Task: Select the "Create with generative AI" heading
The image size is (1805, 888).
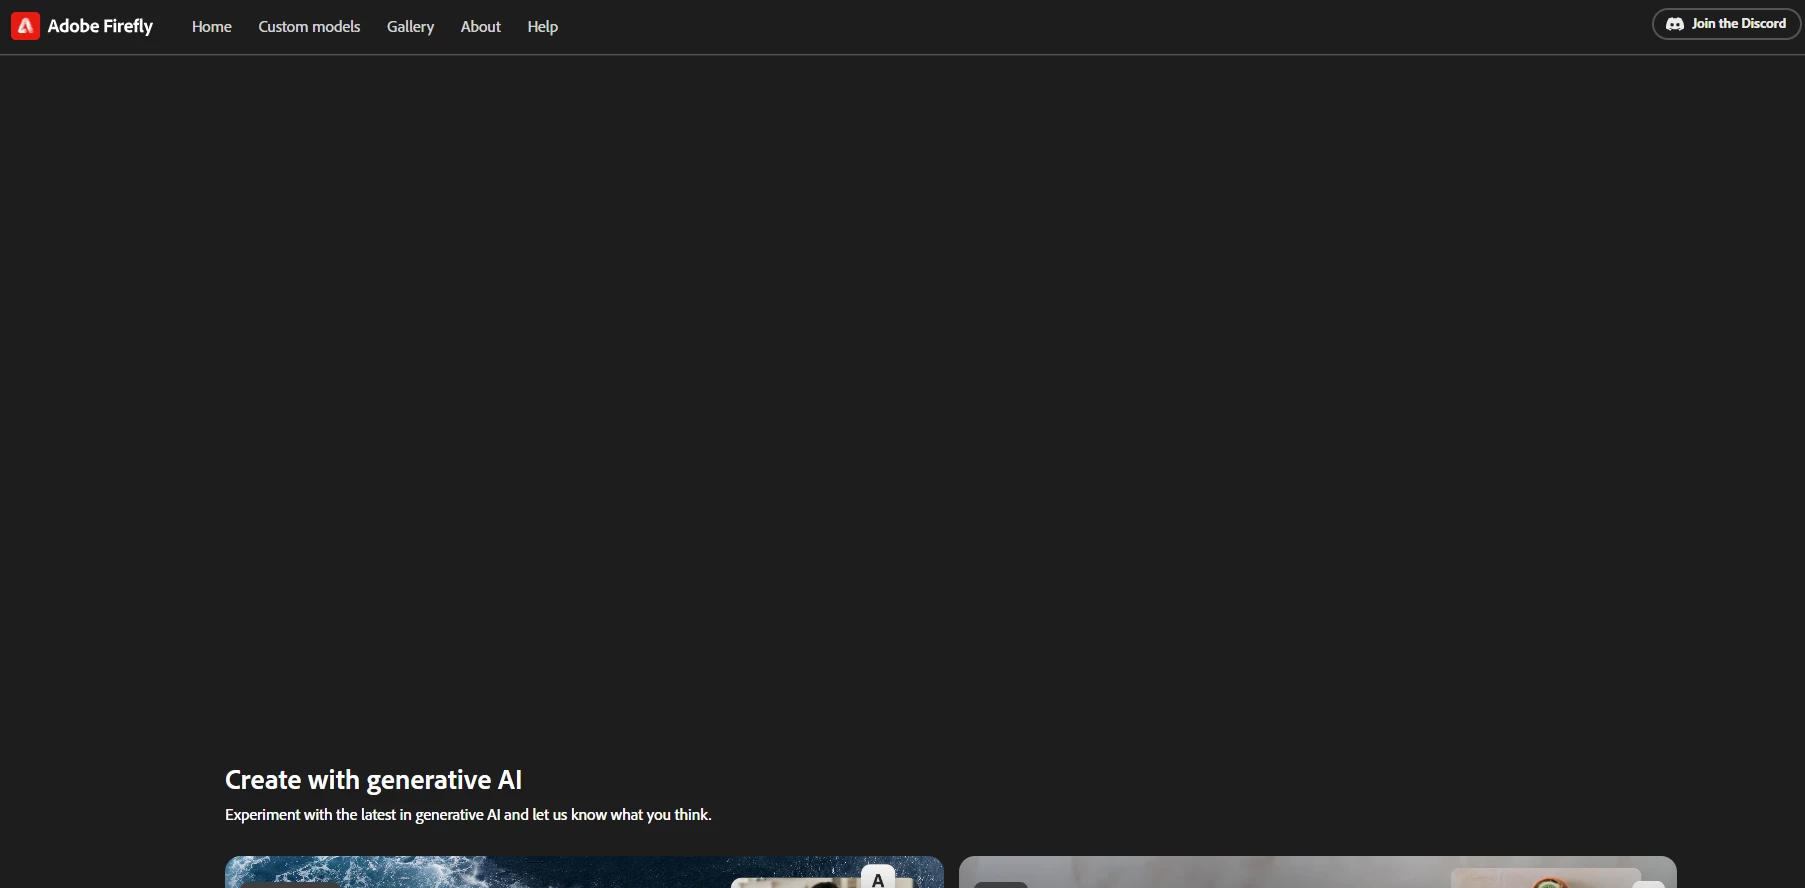Action: tap(373, 780)
